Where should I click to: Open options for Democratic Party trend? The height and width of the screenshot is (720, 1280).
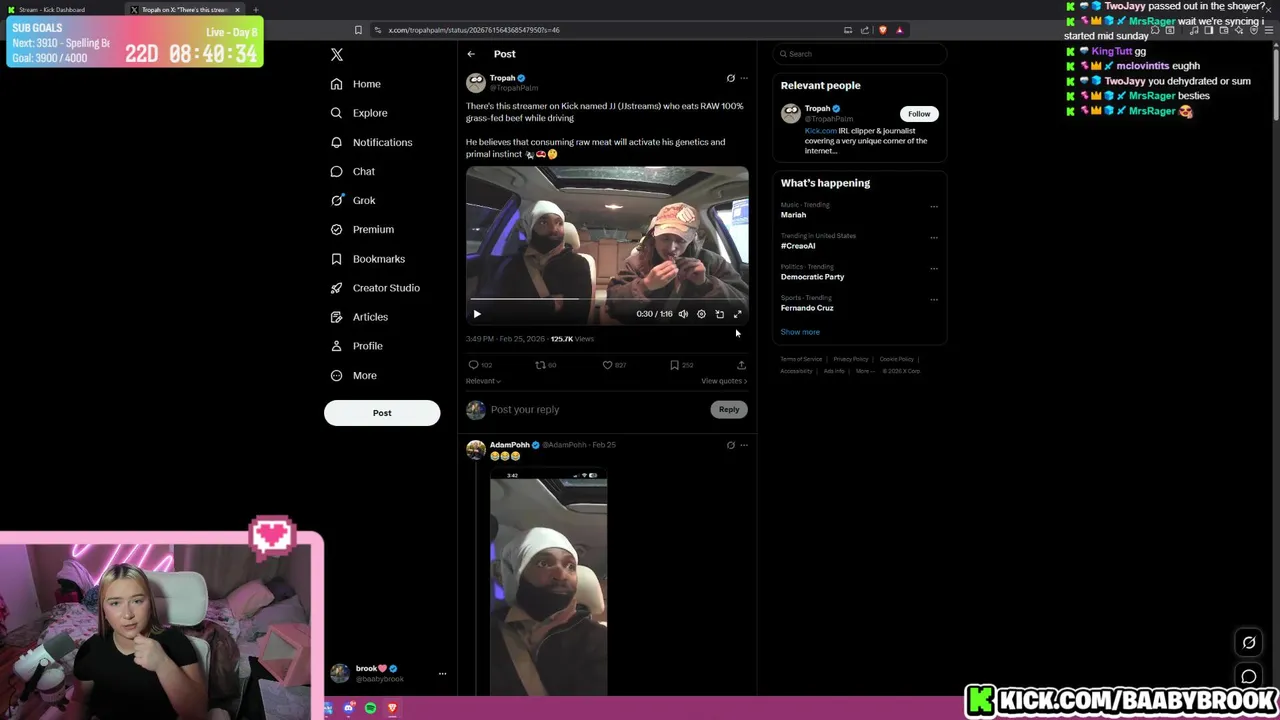click(x=934, y=269)
